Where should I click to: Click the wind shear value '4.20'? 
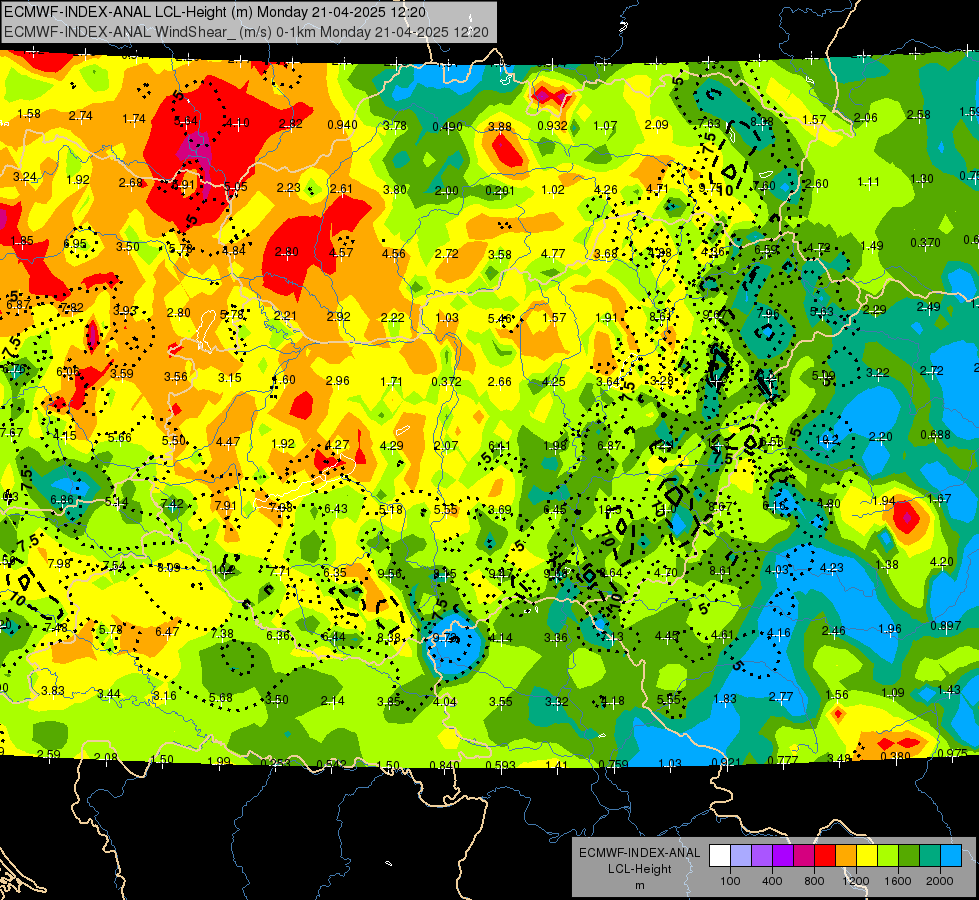tap(942, 561)
